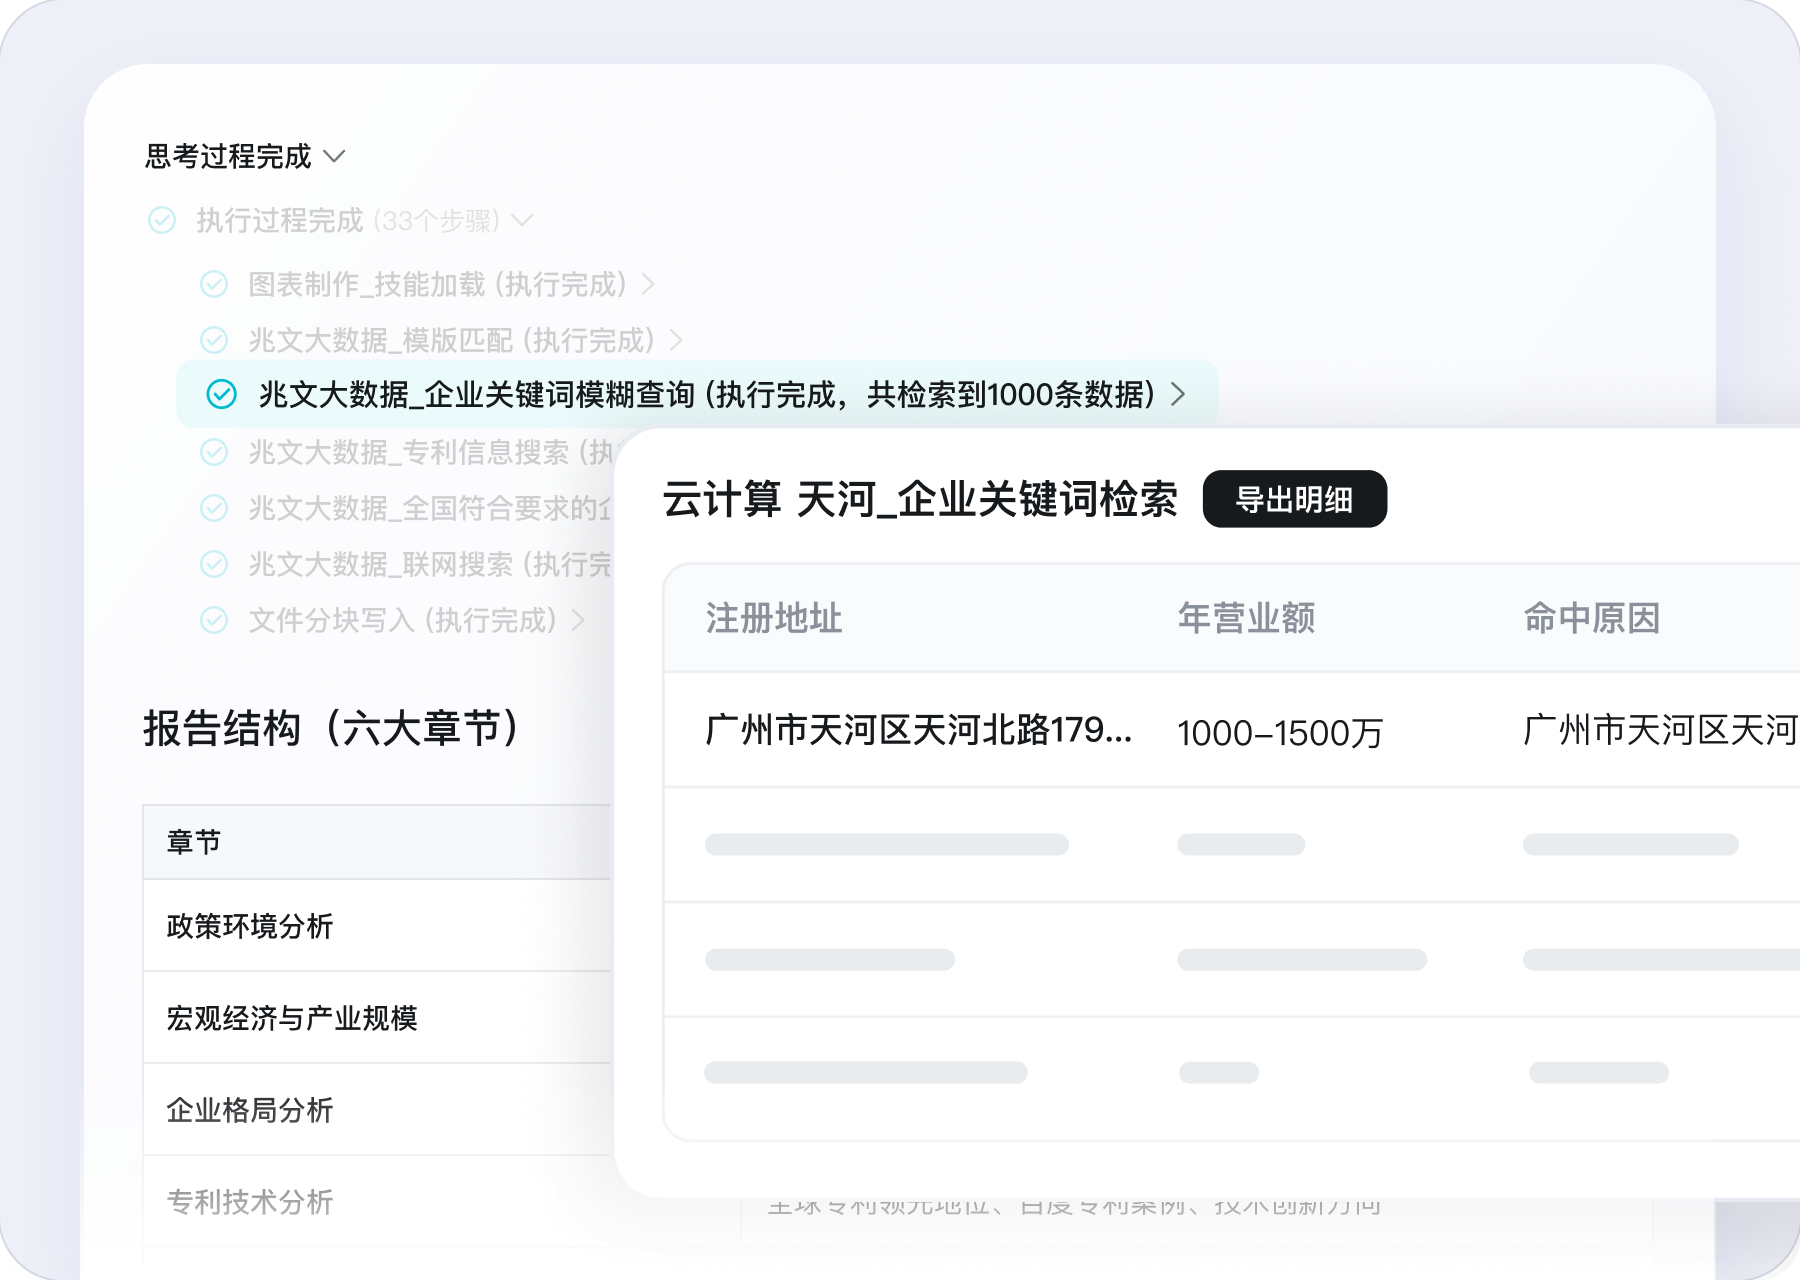Click address cell 广州市天河区天河北路179...
This screenshot has width=1800, height=1280.
coord(919,730)
